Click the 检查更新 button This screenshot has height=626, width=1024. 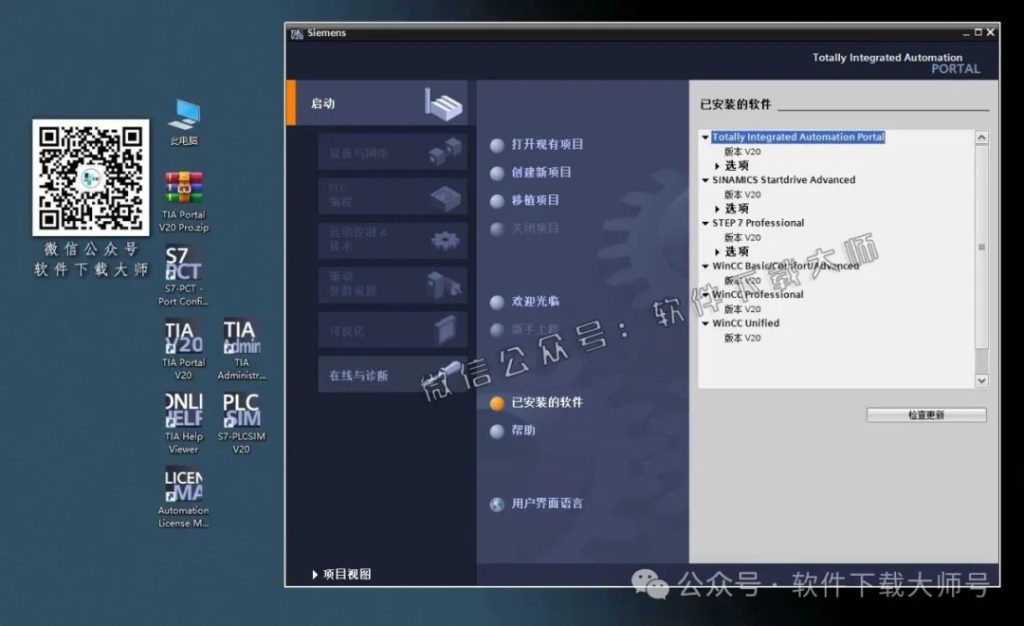925,414
